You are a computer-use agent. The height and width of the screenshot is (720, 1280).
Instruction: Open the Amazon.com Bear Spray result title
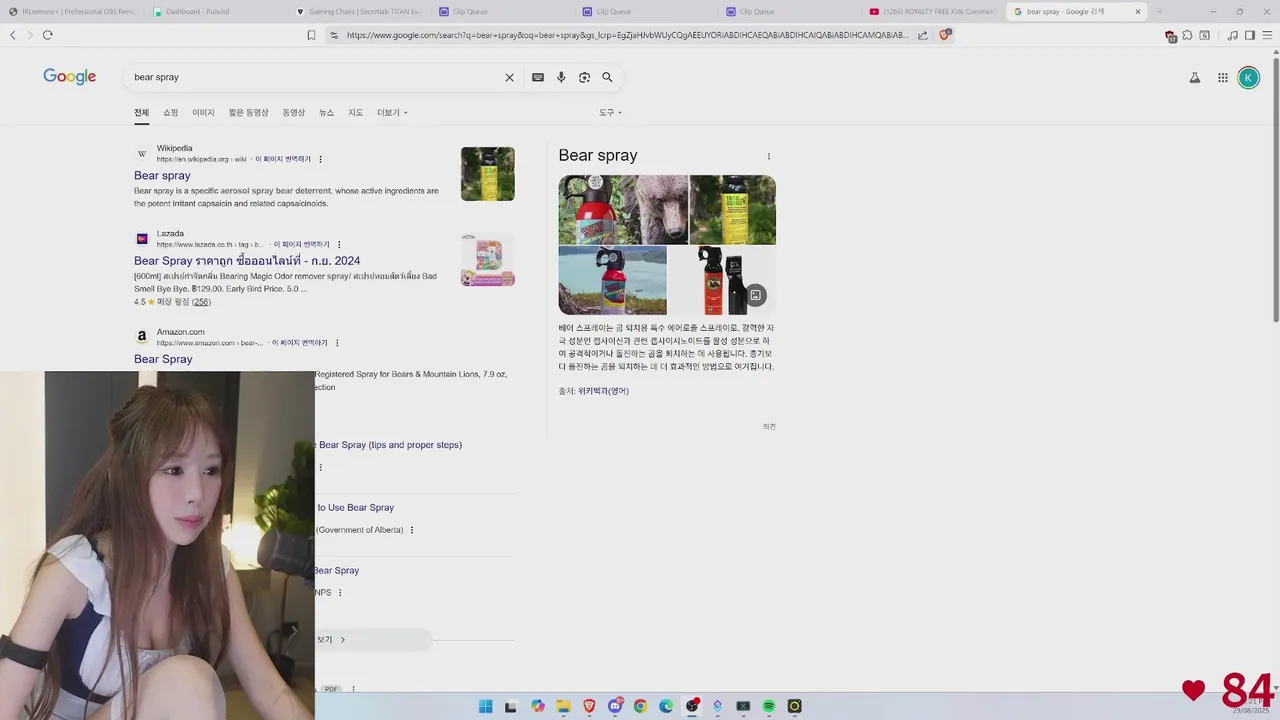coord(163,359)
